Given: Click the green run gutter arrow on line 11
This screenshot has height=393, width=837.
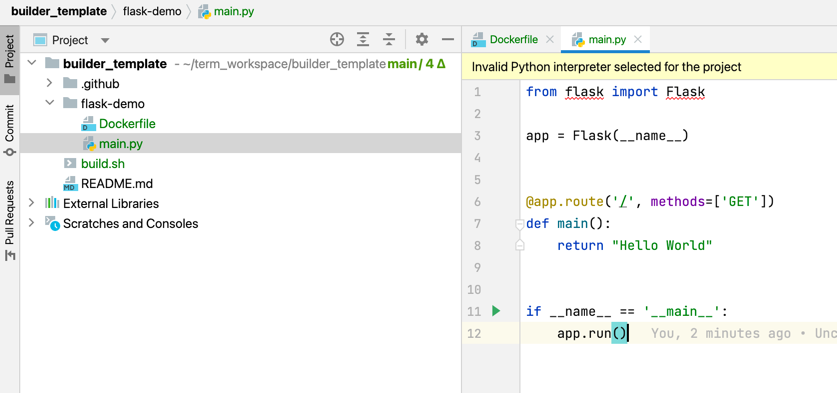Looking at the screenshot, I should (496, 311).
